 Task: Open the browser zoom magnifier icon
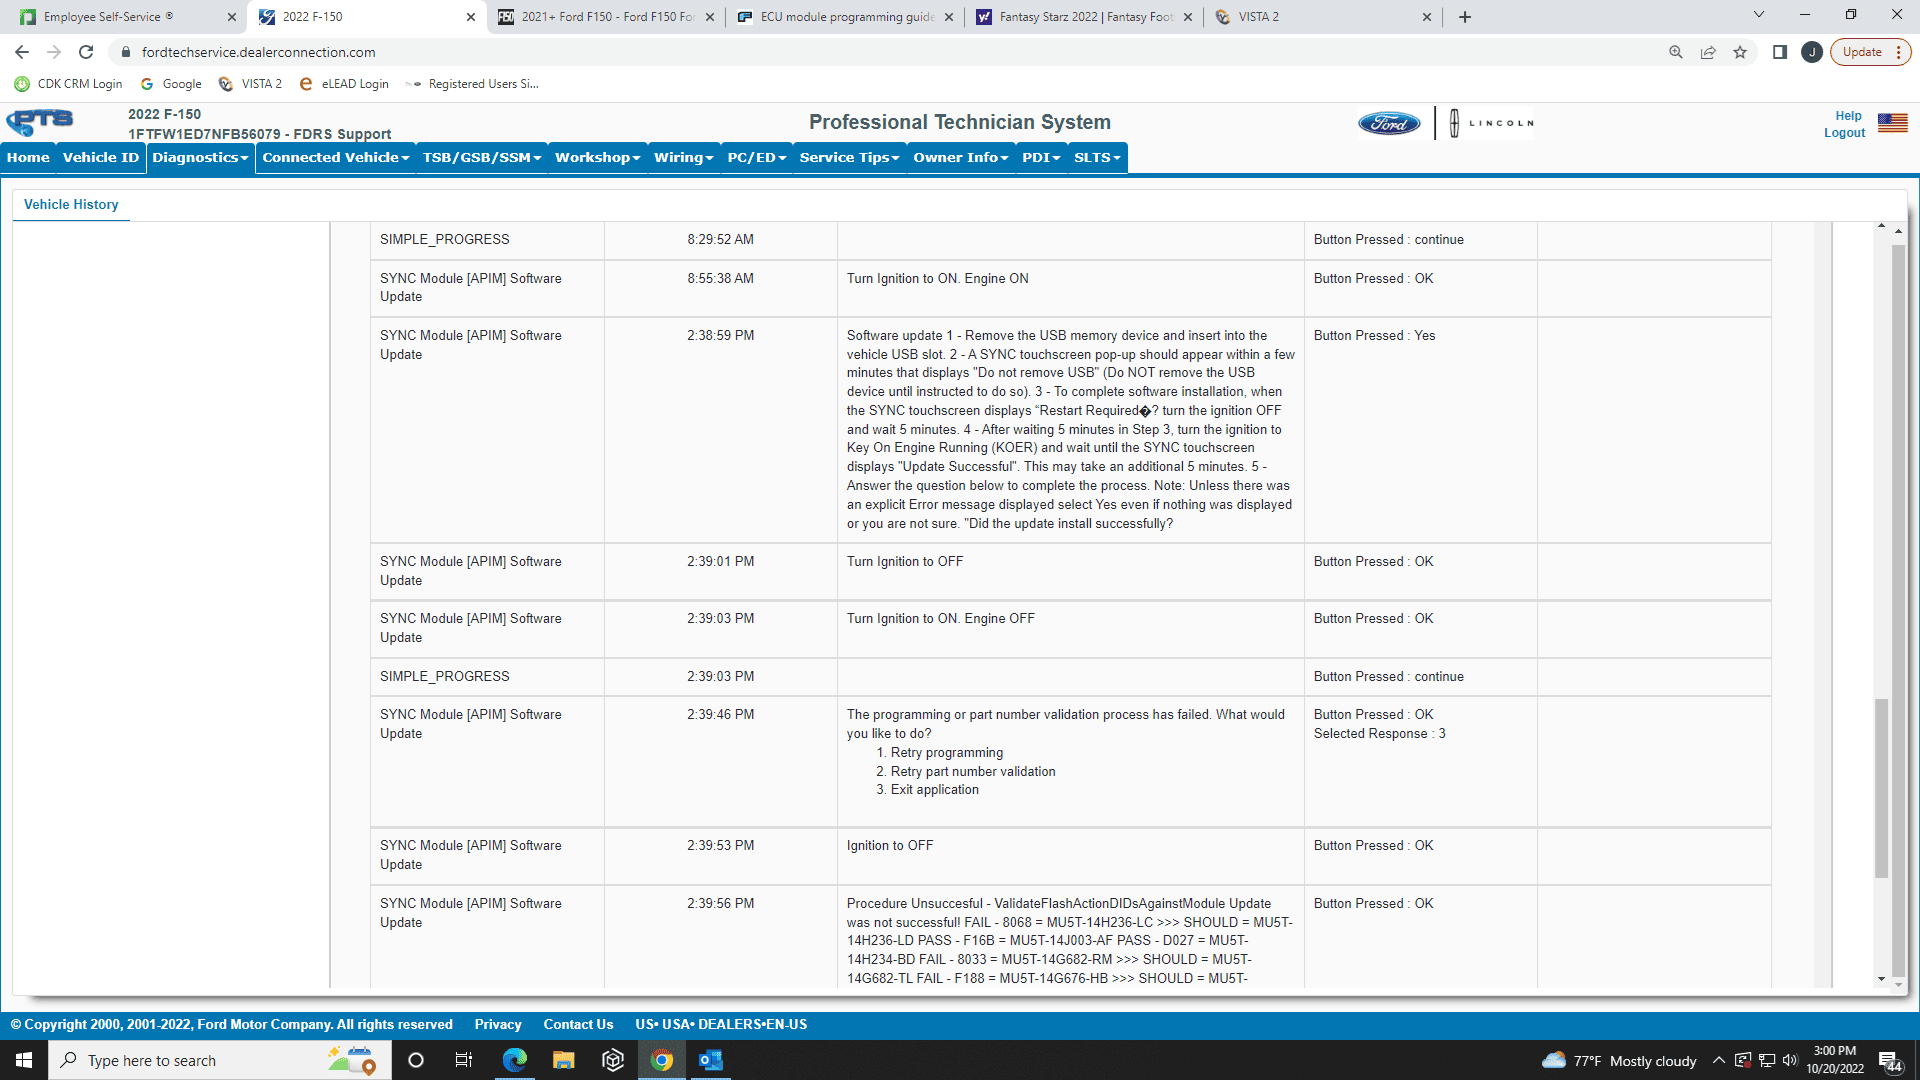[1676, 52]
